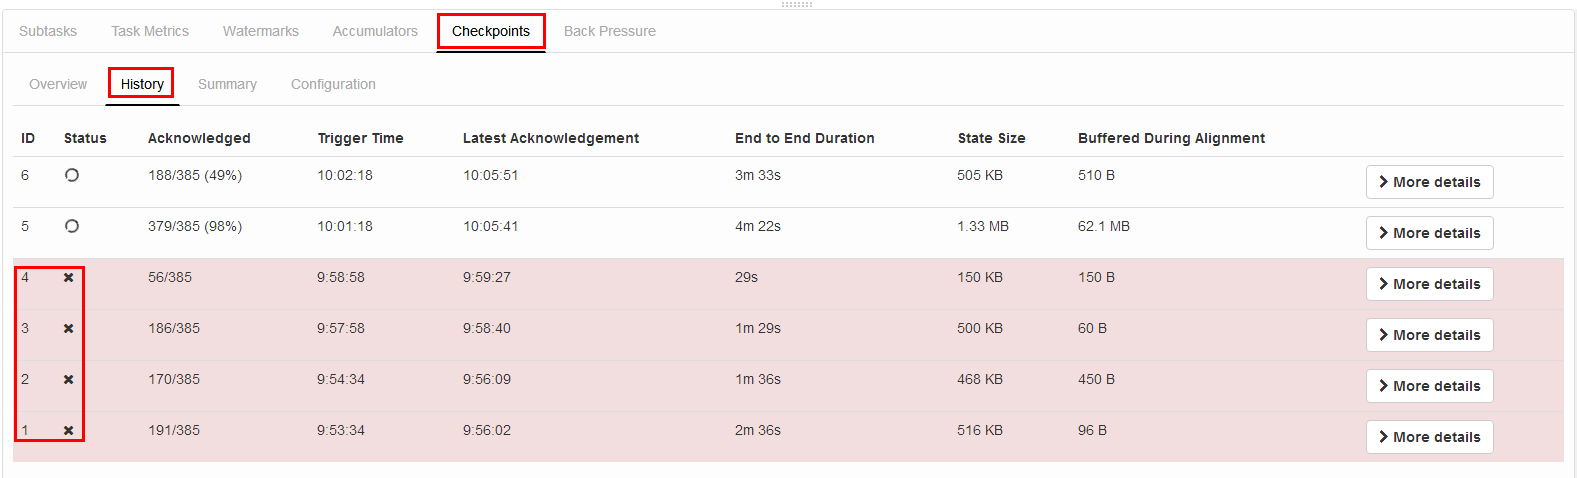Expand More details for checkpoint 6

[1429, 182]
